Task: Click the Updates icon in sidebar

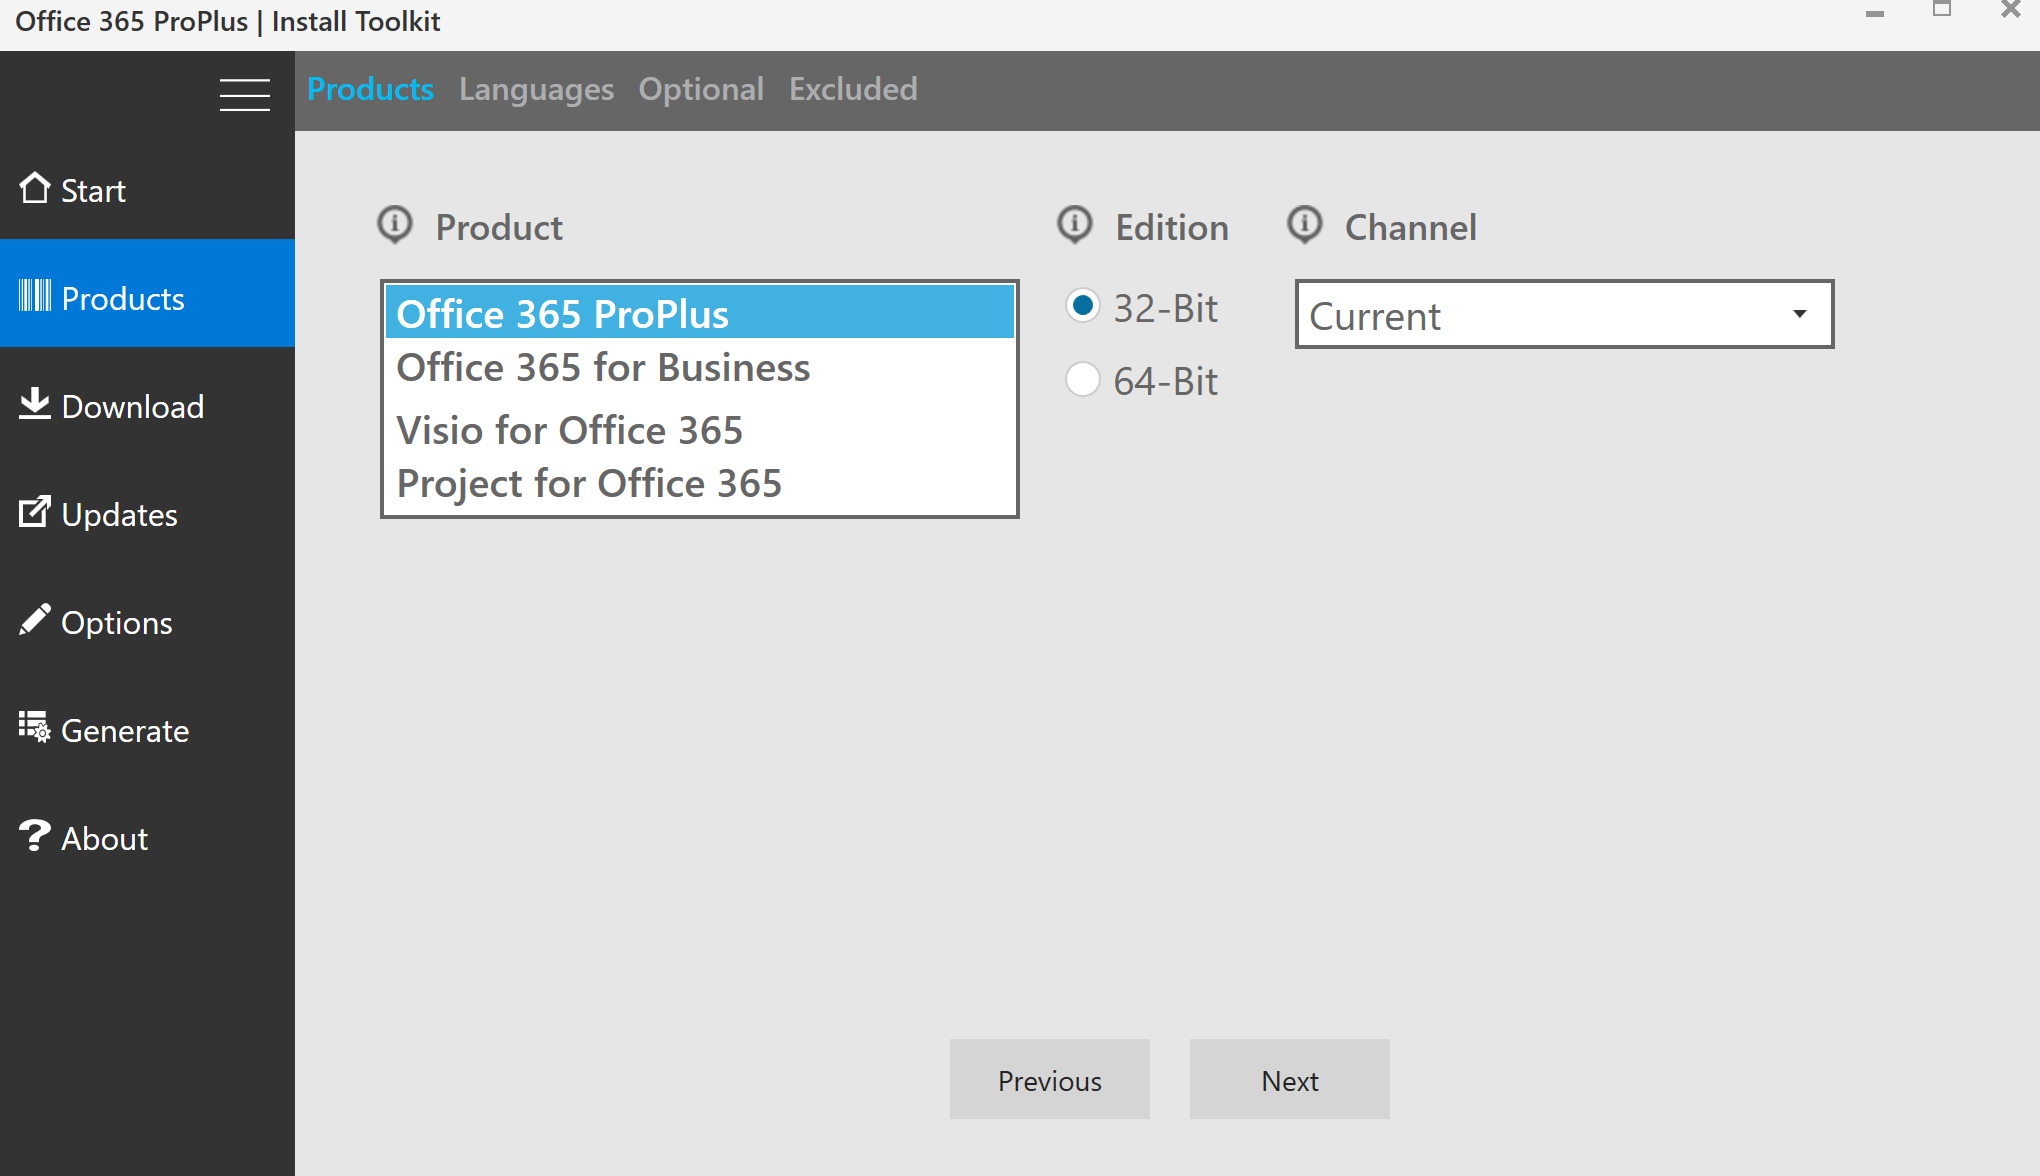Action: [35, 512]
